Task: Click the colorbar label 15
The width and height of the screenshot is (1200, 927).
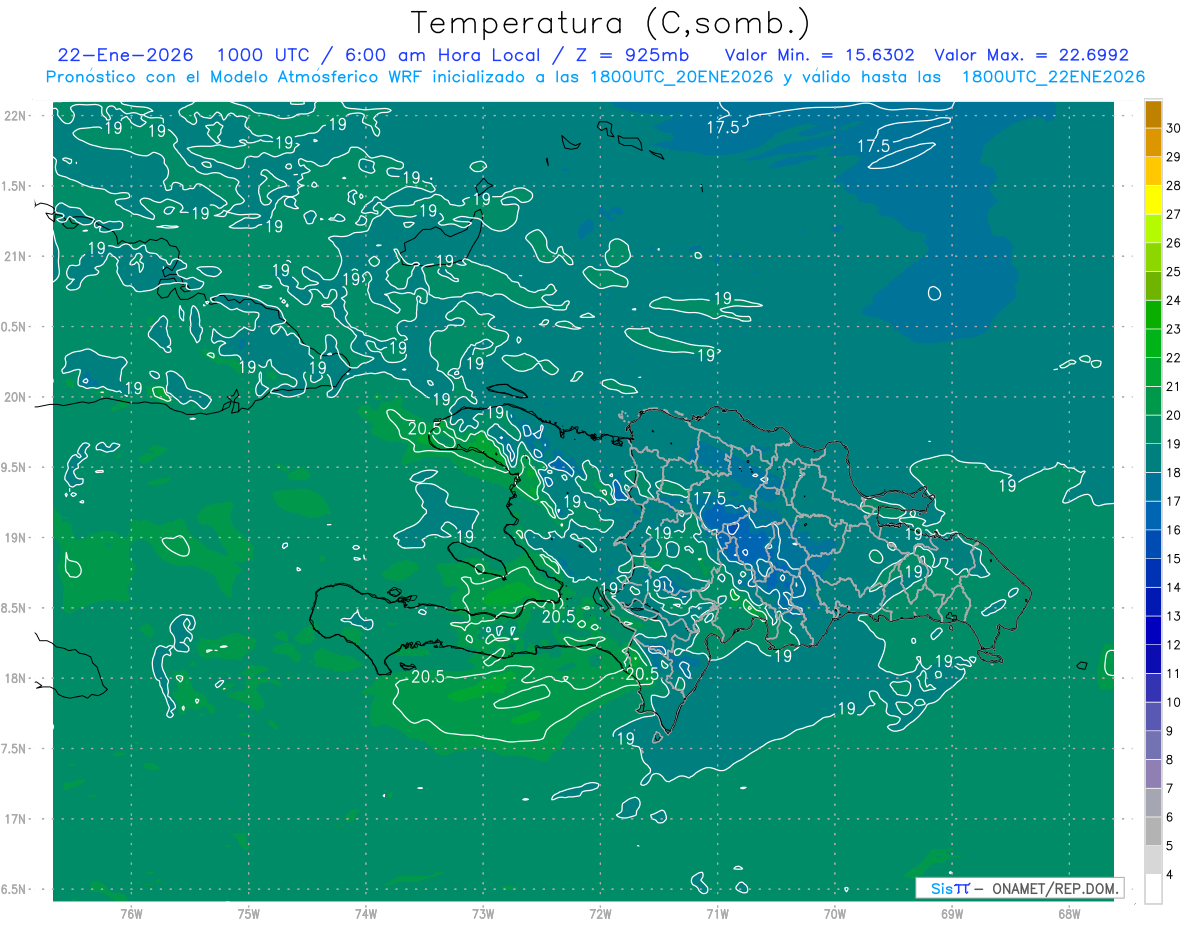Action: 1174,559
